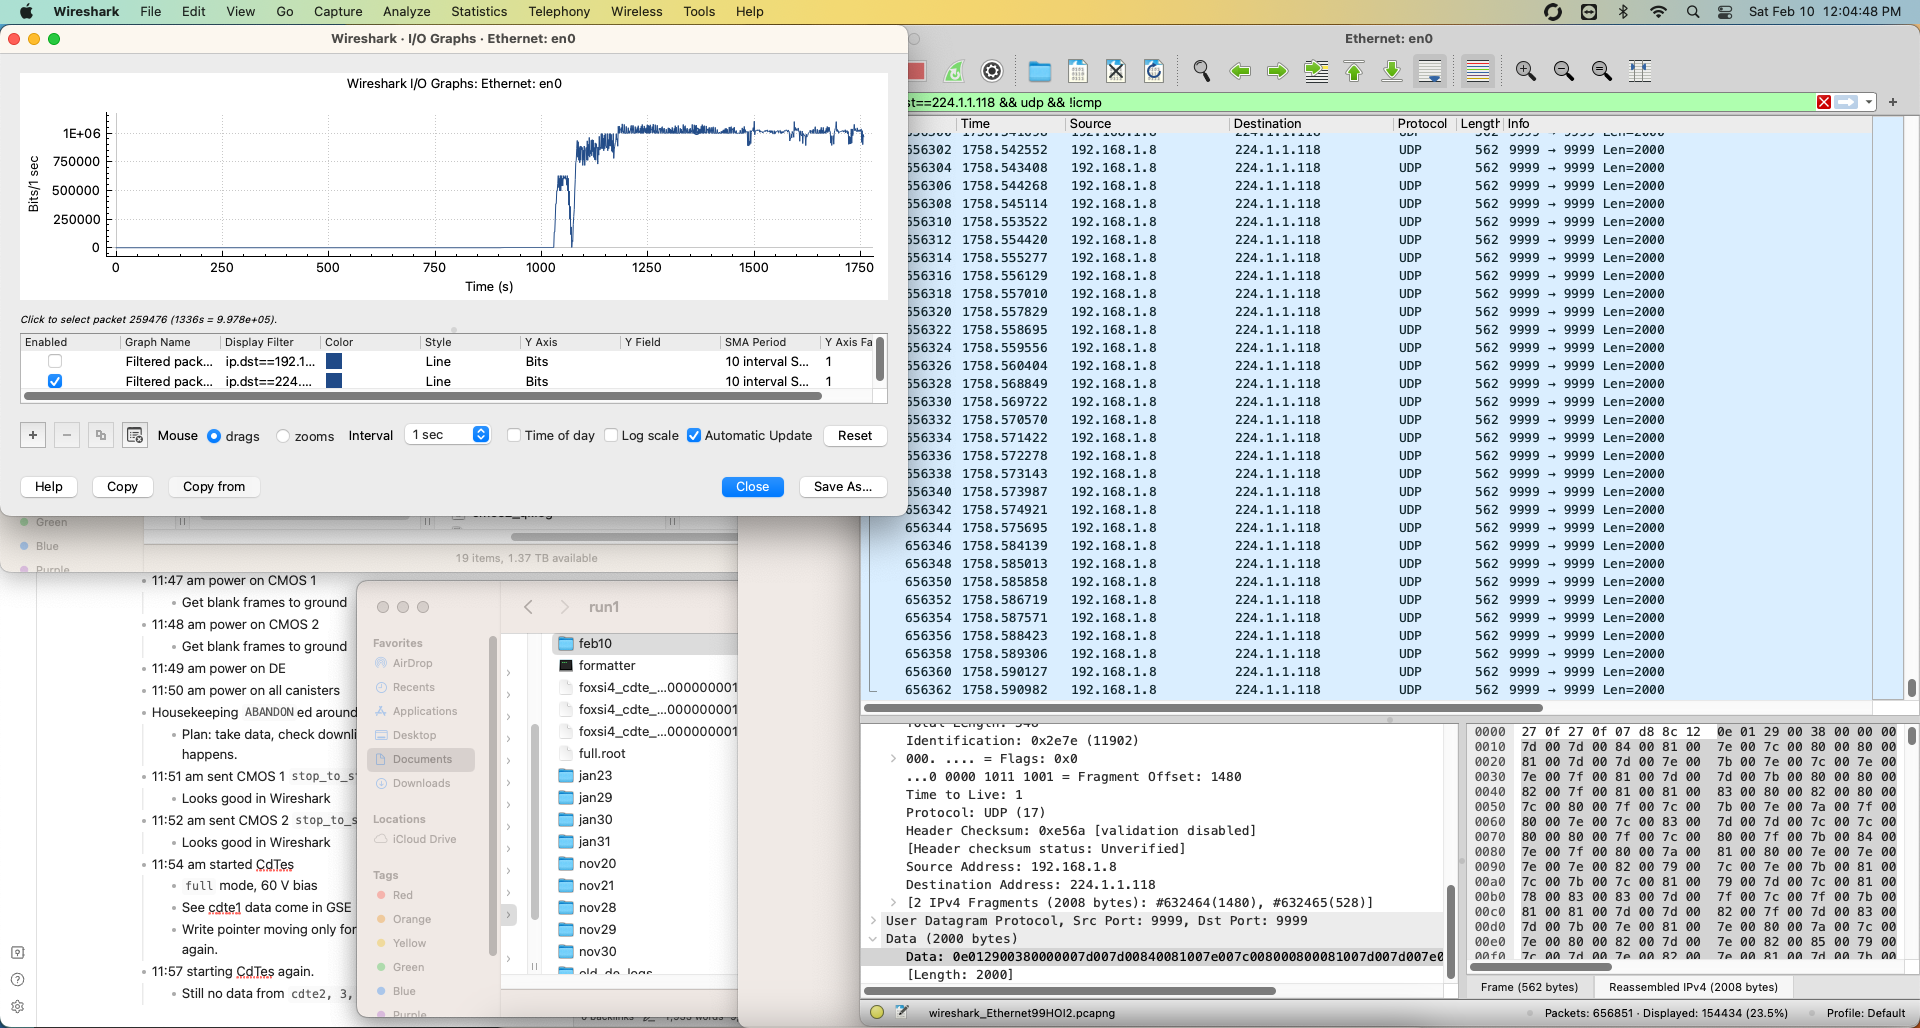Collapse the Data (2000 bytes) section
Screen dimensions: 1920x1028
(873, 939)
